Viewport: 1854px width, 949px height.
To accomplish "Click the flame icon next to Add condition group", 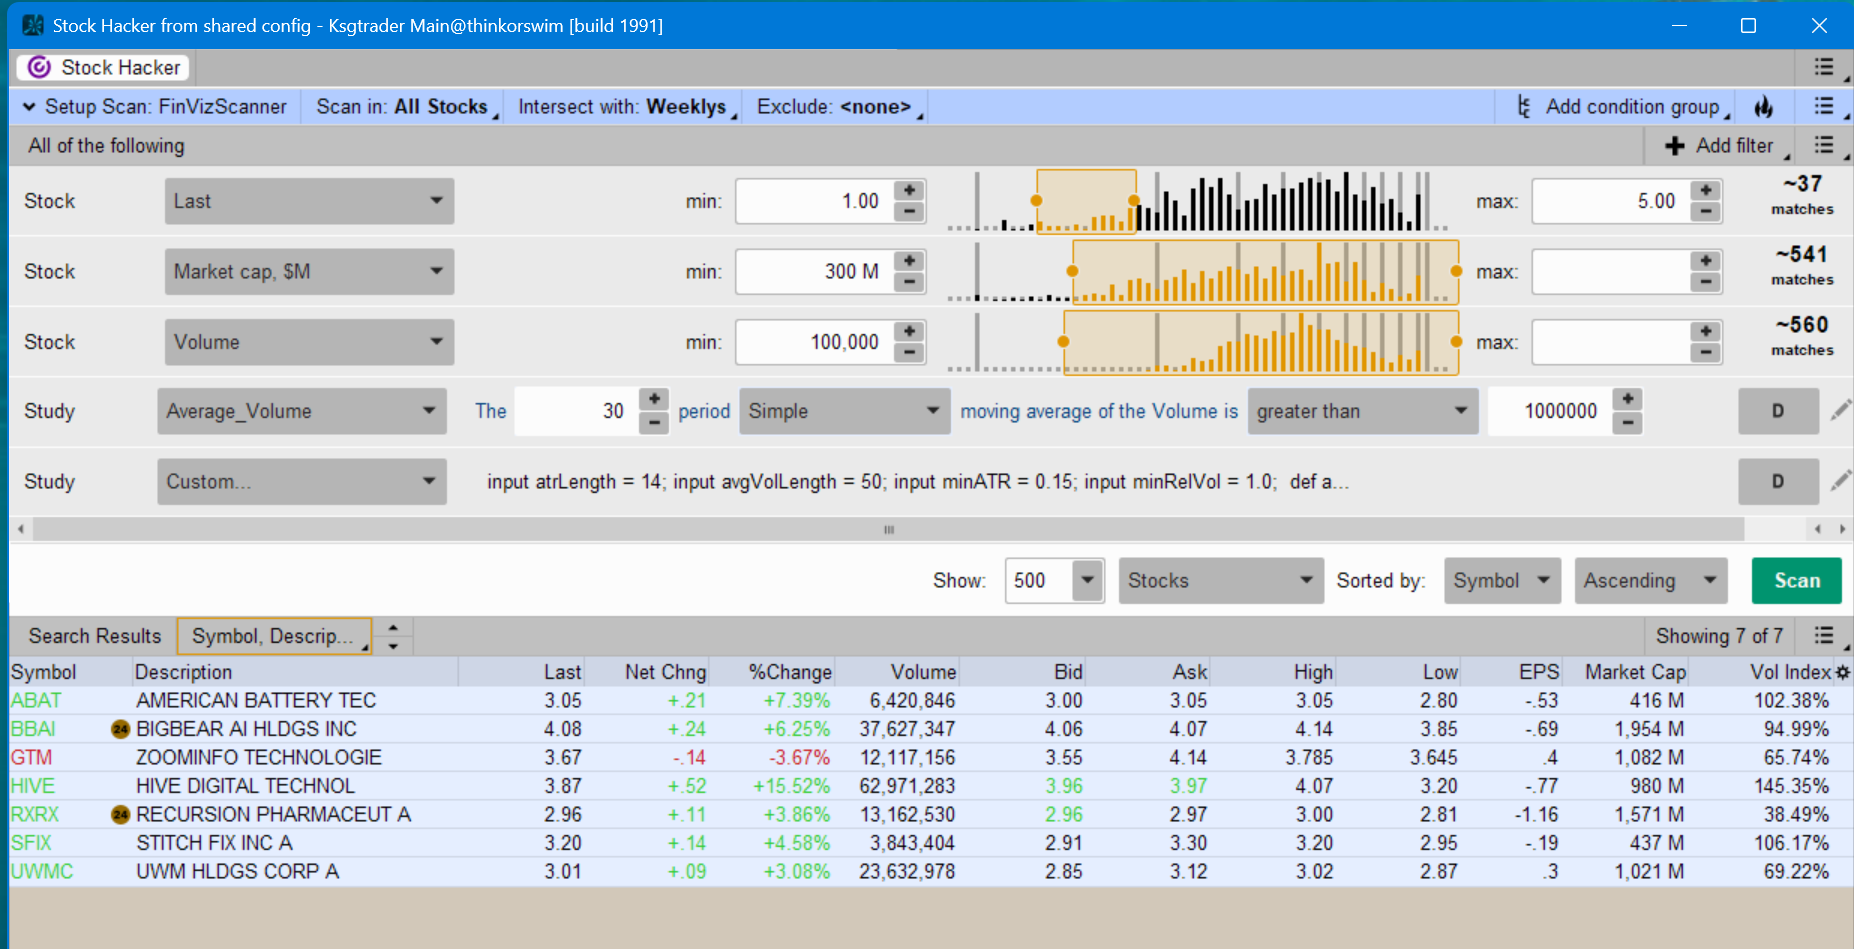I will tap(1764, 107).
